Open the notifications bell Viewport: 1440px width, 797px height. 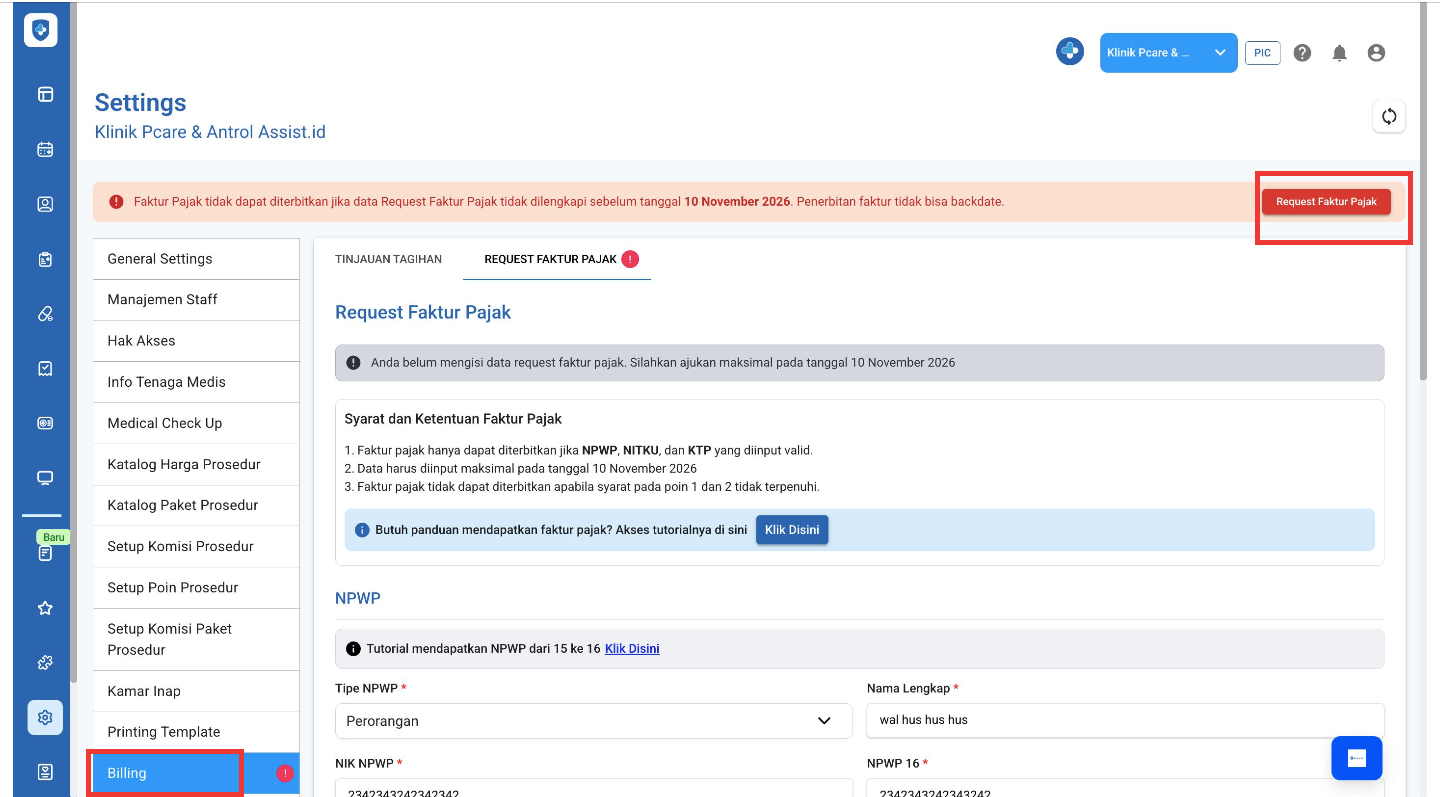[x=1340, y=53]
